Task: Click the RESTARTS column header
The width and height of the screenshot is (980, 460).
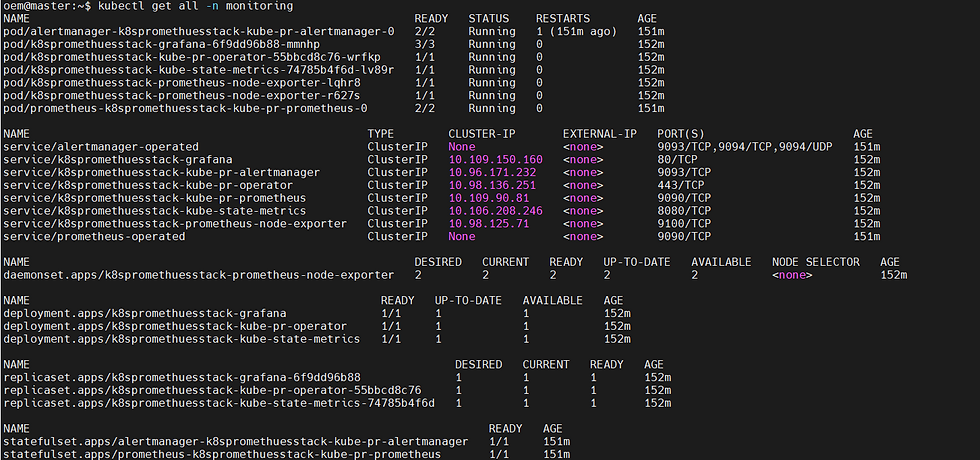Action: [x=562, y=19]
